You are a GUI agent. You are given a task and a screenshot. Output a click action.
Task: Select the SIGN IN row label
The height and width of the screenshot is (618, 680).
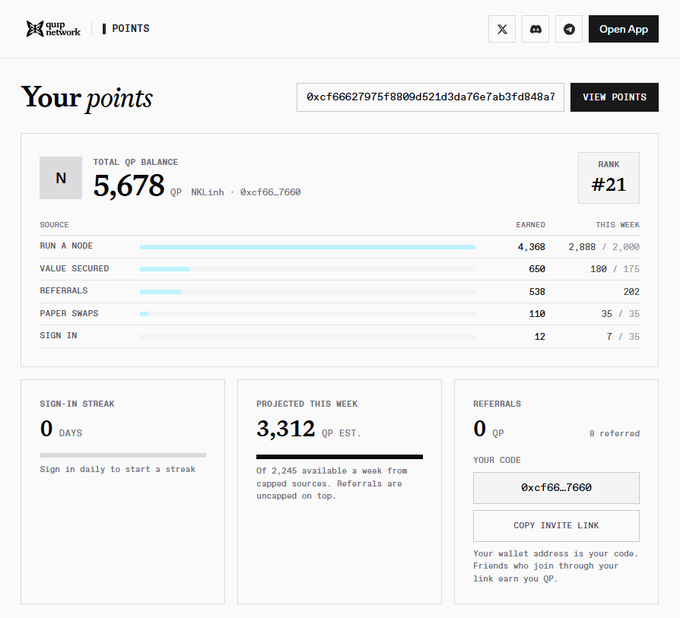coord(59,335)
